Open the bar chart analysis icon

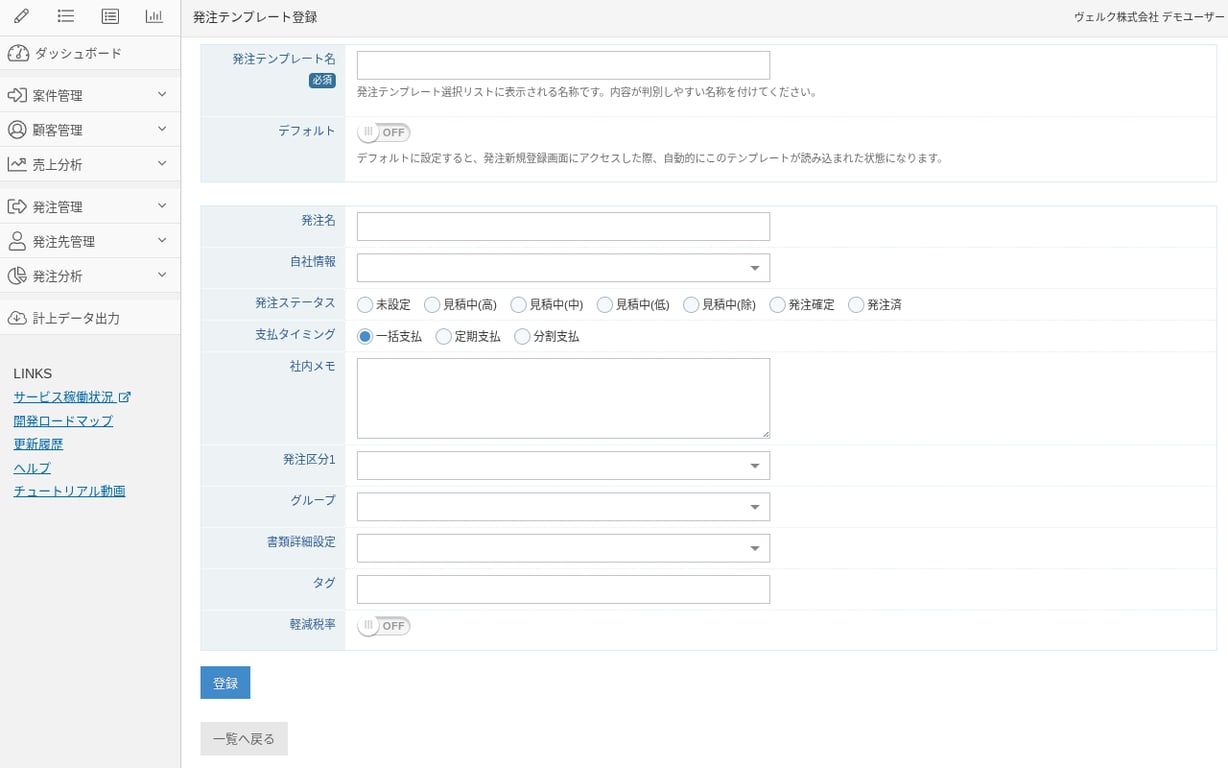pos(153,15)
